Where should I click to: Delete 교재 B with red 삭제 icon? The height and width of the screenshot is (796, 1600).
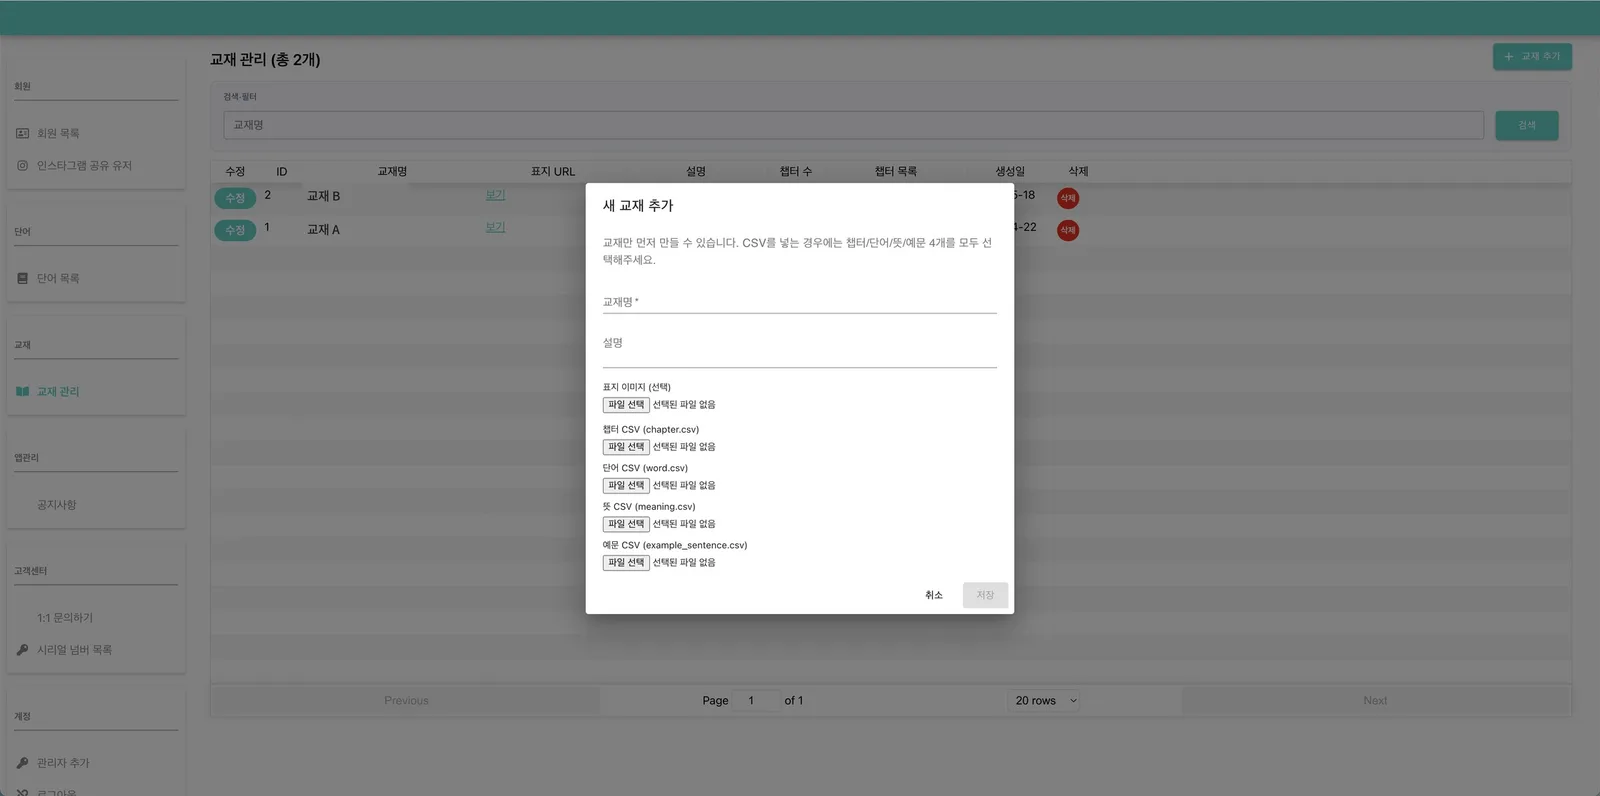click(x=1068, y=198)
